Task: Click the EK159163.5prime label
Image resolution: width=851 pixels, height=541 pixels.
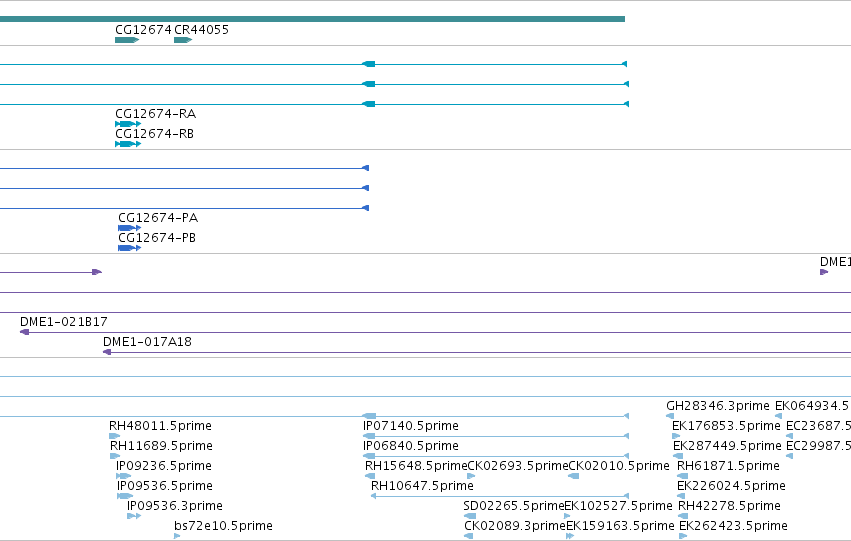Action: 620,526
